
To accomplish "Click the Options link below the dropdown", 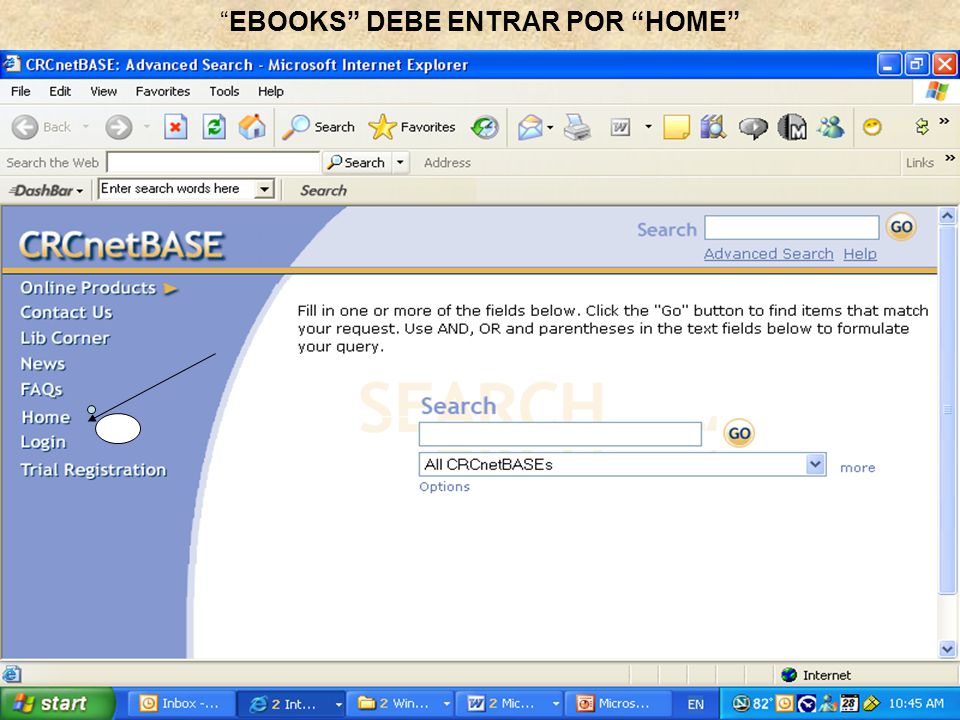I will point(444,487).
